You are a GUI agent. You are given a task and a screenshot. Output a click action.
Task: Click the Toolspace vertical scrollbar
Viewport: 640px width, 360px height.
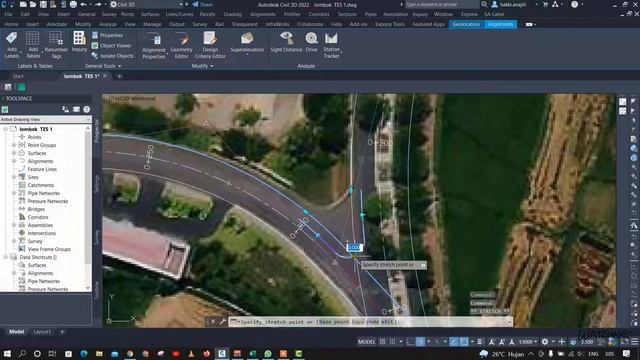(88, 208)
